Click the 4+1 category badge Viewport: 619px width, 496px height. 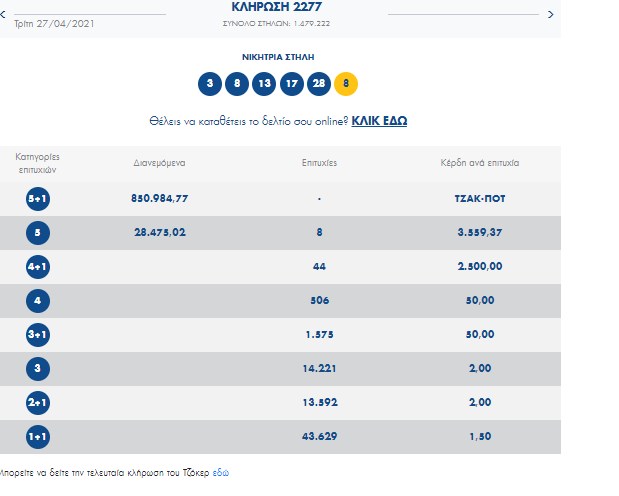(x=39, y=267)
